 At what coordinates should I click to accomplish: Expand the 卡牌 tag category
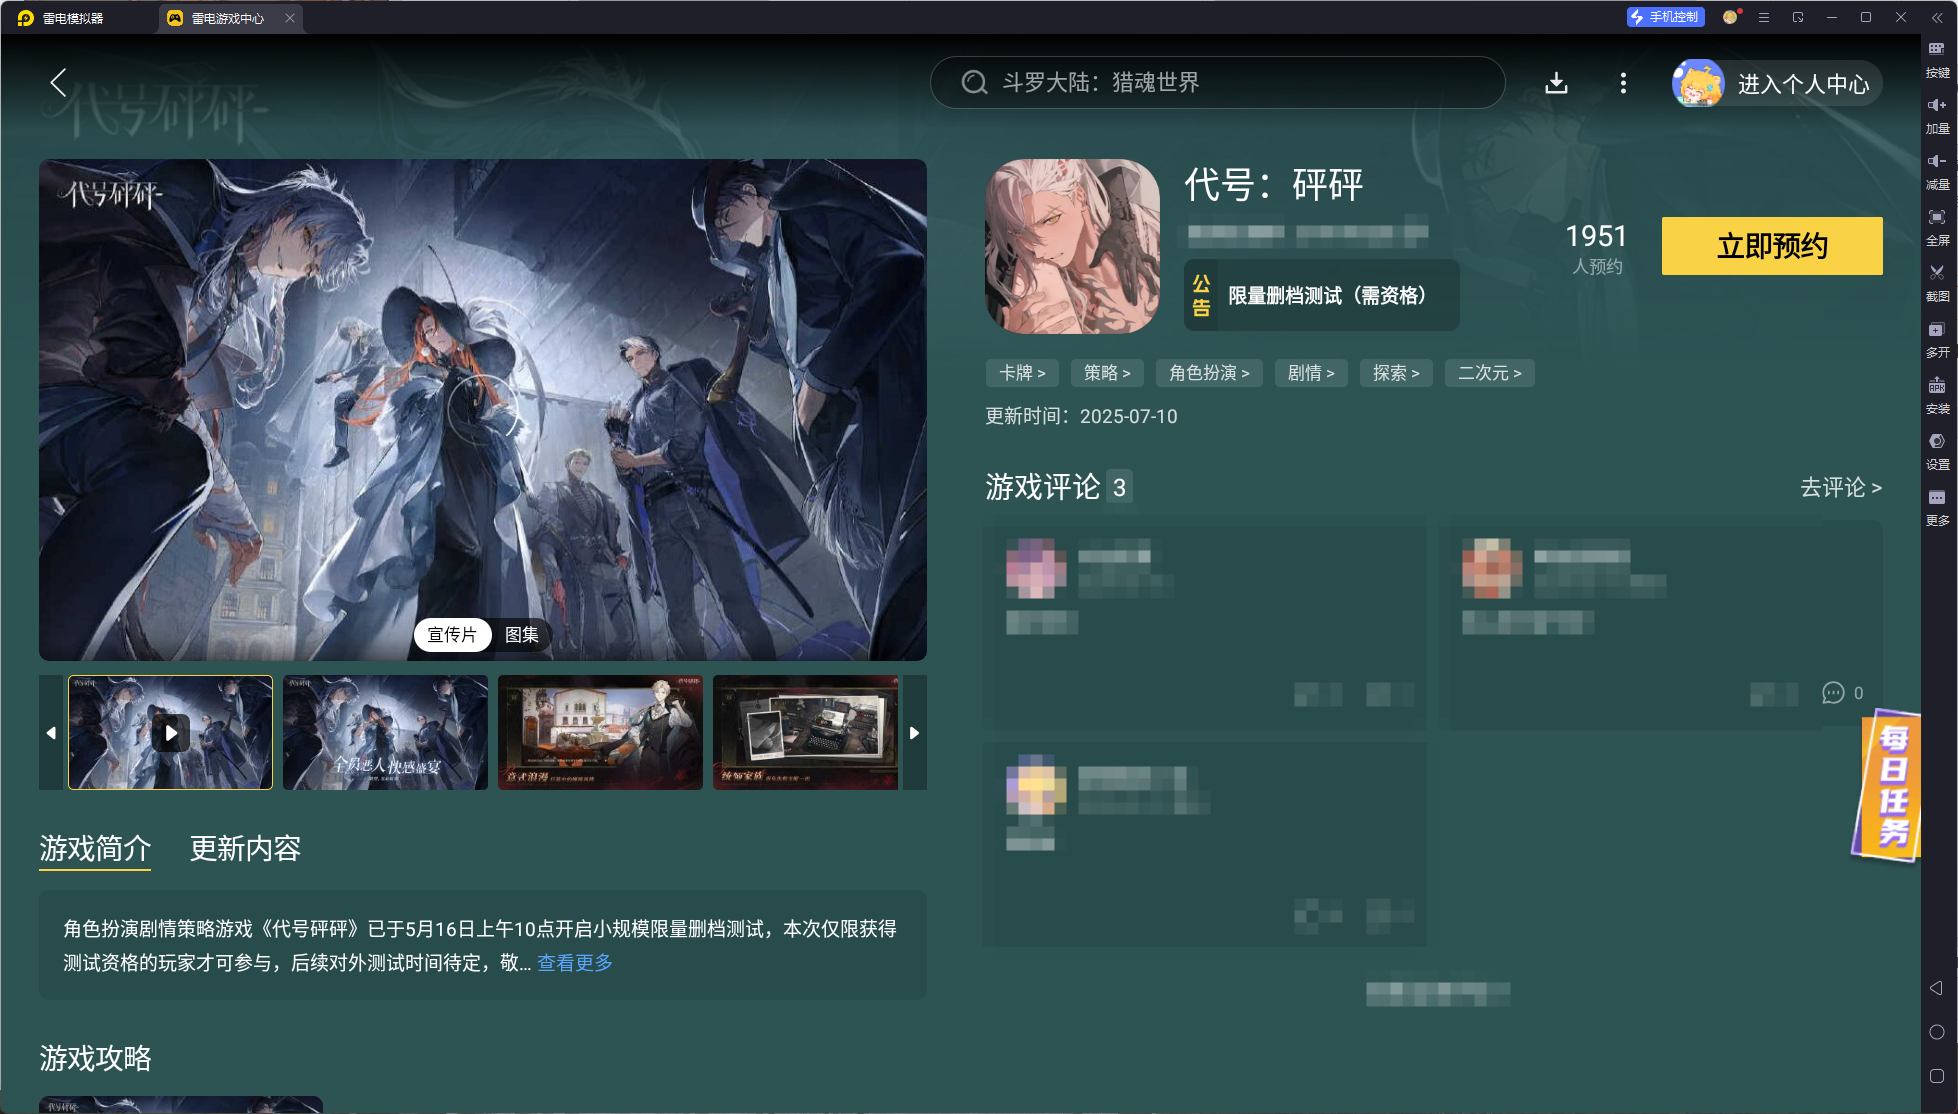(1022, 373)
